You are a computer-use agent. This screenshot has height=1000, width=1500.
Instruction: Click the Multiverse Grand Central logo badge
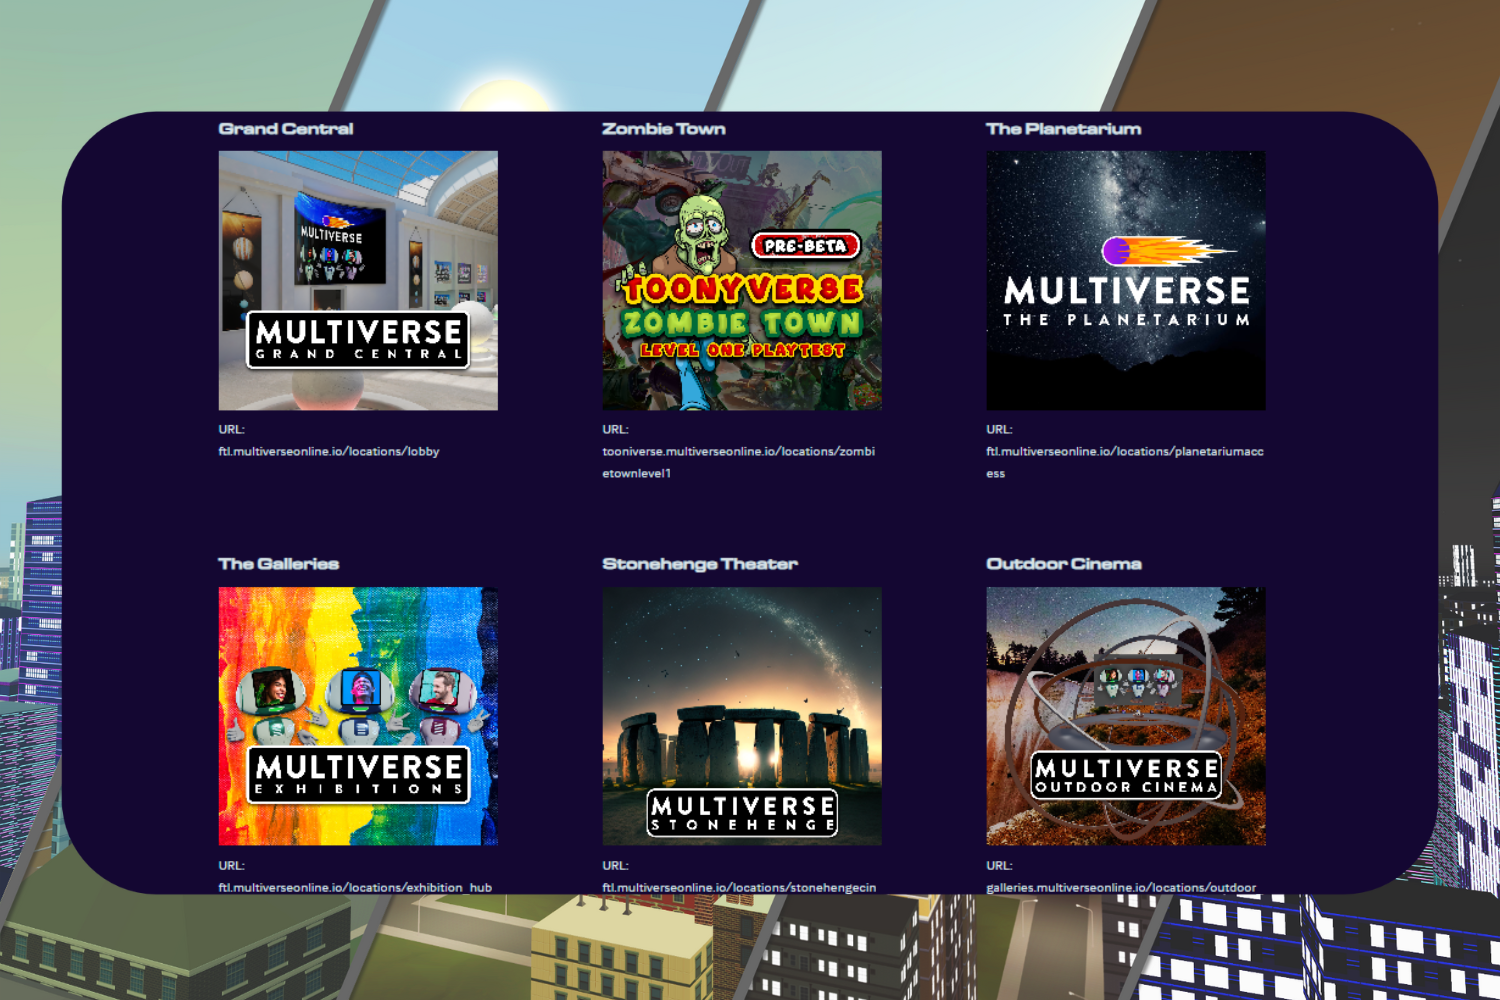357,337
